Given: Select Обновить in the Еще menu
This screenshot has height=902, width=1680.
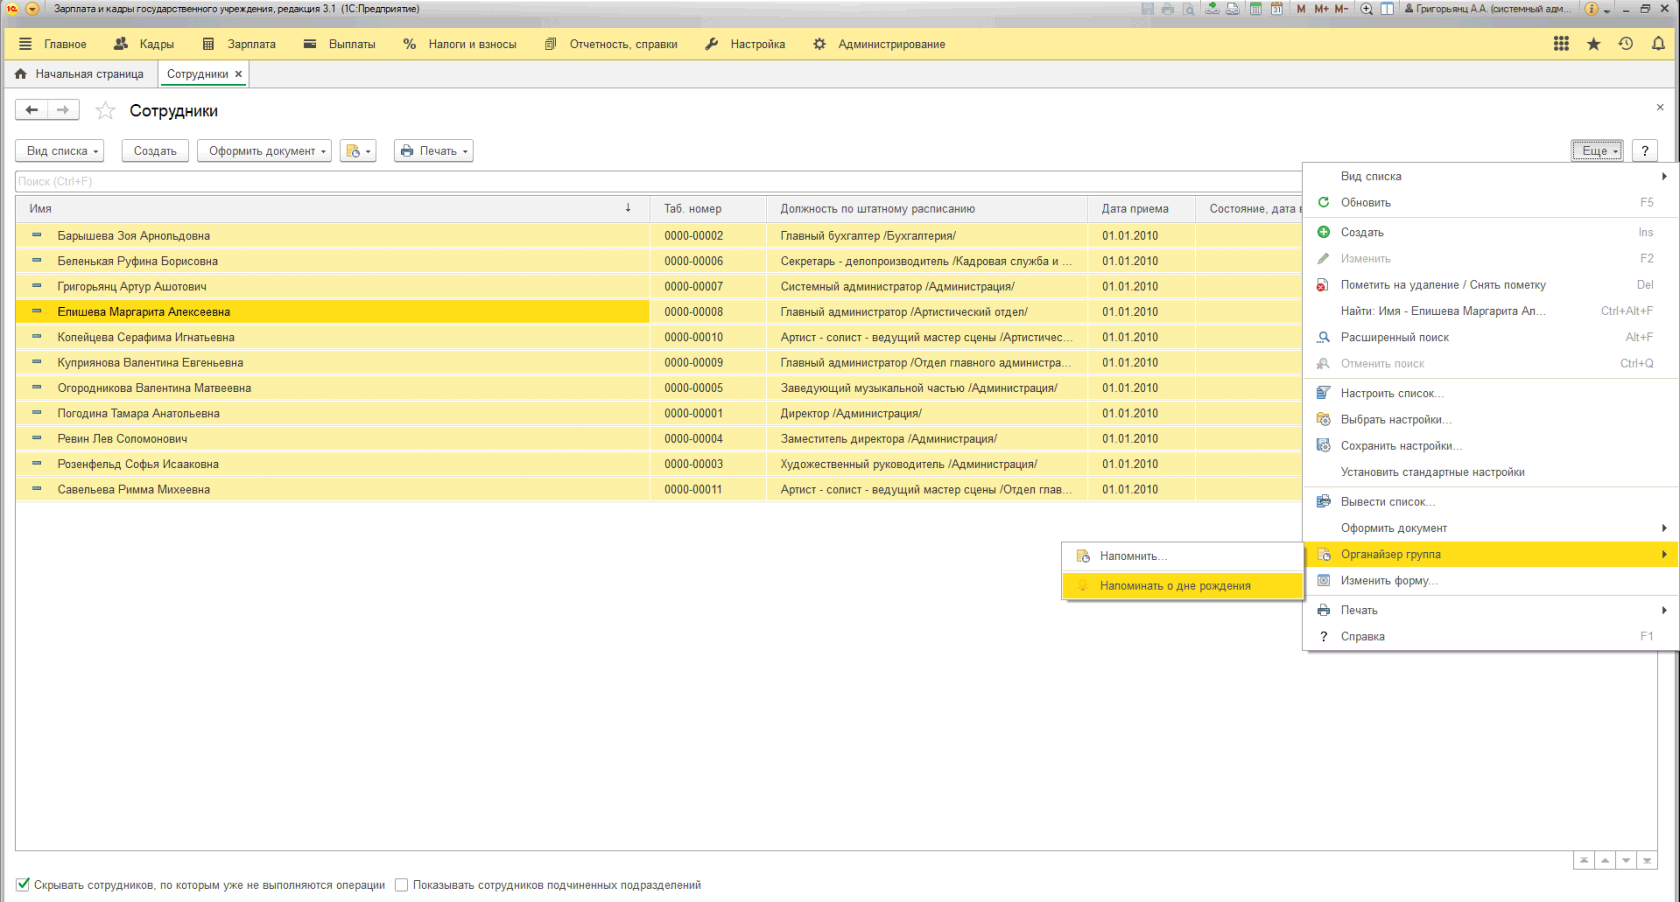Looking at the screenshot, I should coord(1490,202).
